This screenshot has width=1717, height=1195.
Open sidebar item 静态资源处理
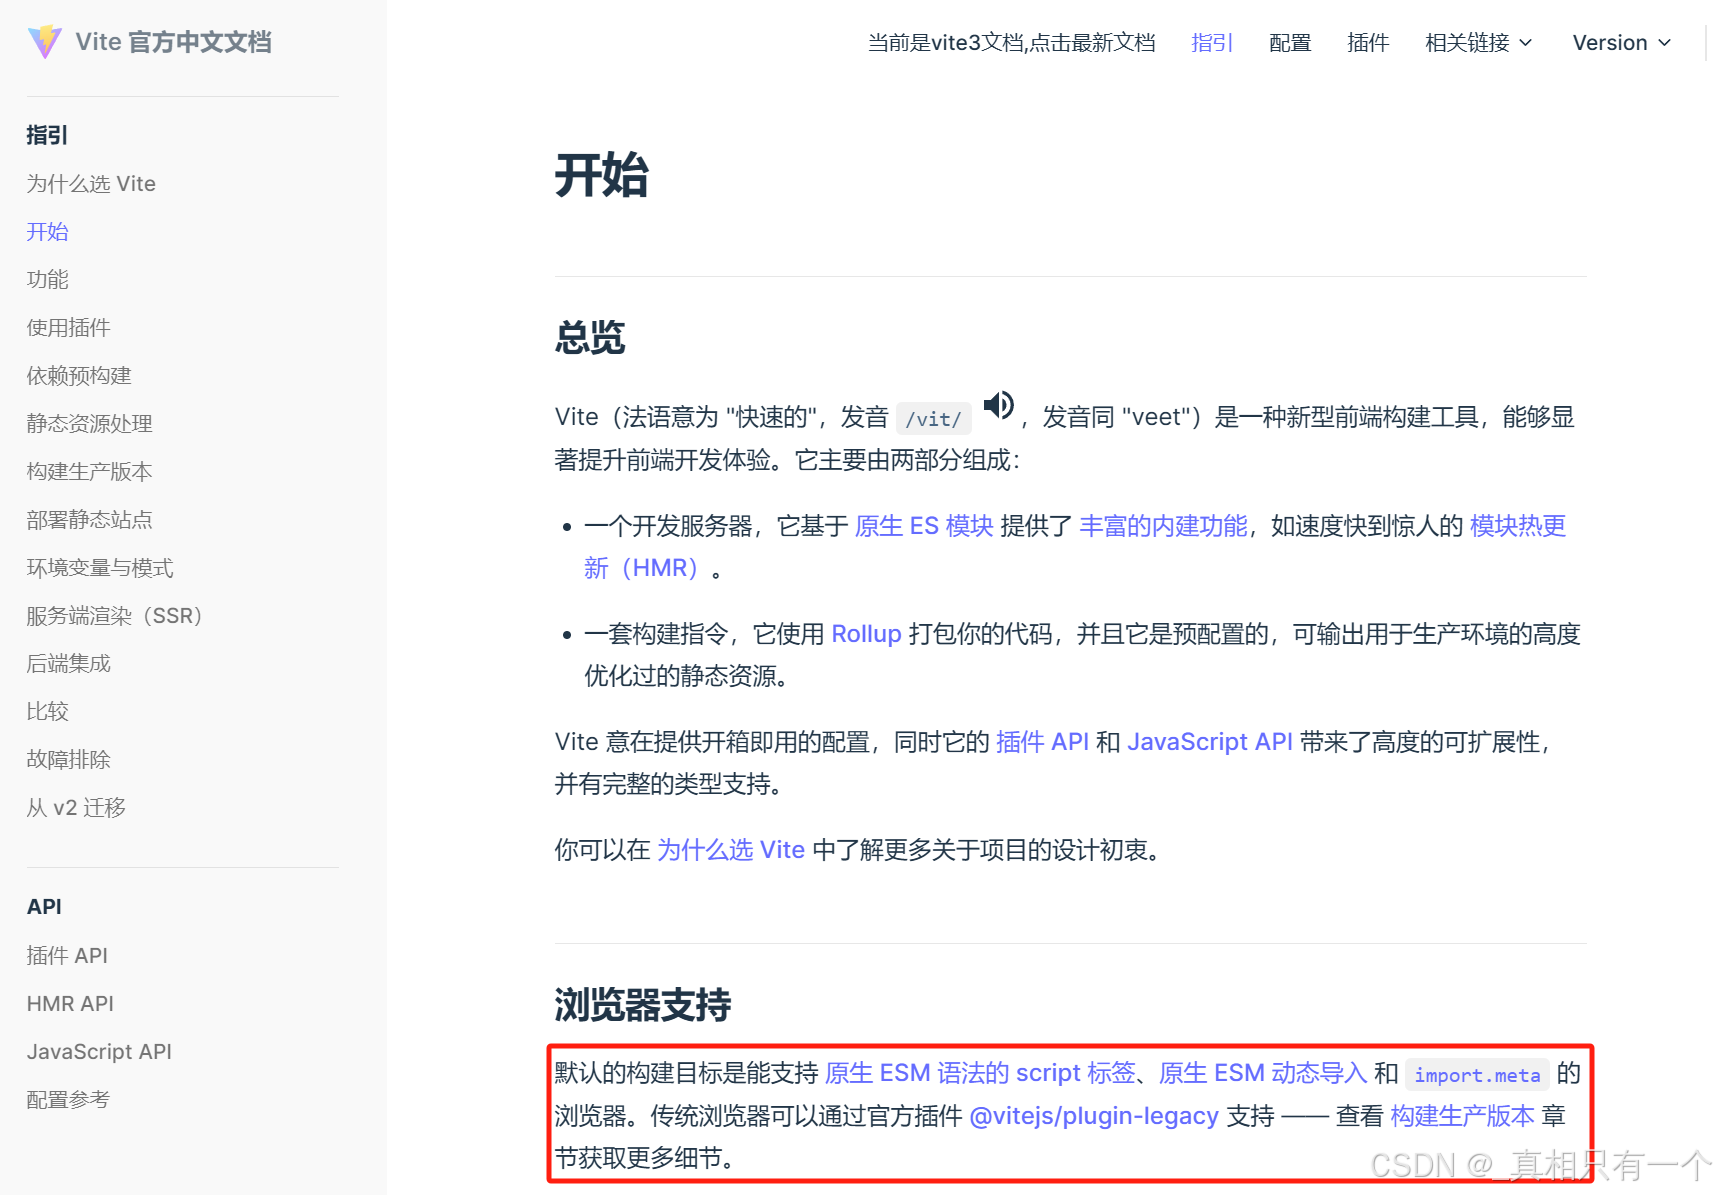tap(89, 424)
